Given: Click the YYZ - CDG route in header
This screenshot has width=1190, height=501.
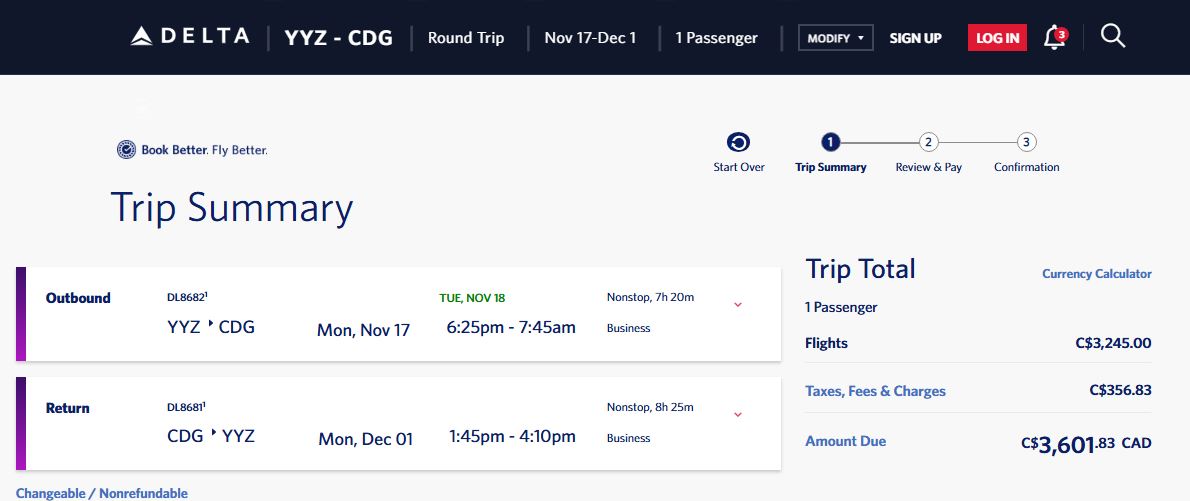Looking at the screenshot, I should click(x=338, y=38).
